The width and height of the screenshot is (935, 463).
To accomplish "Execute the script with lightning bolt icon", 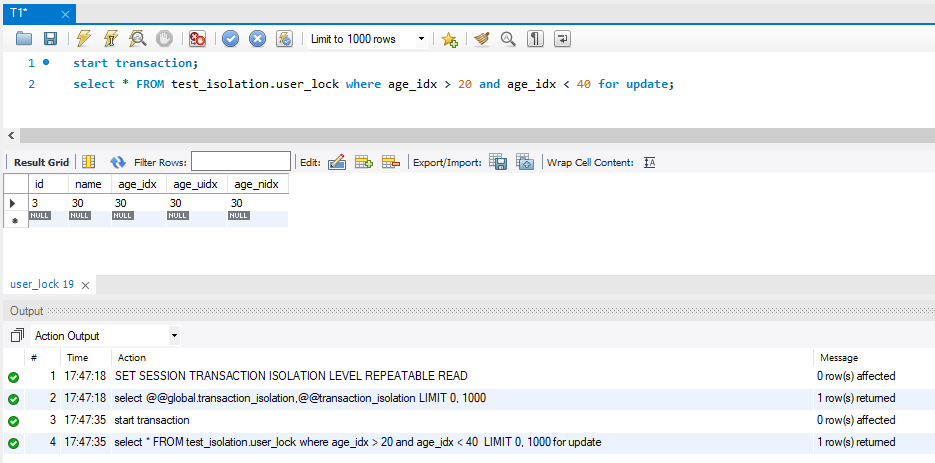I will tap(84, 39).
